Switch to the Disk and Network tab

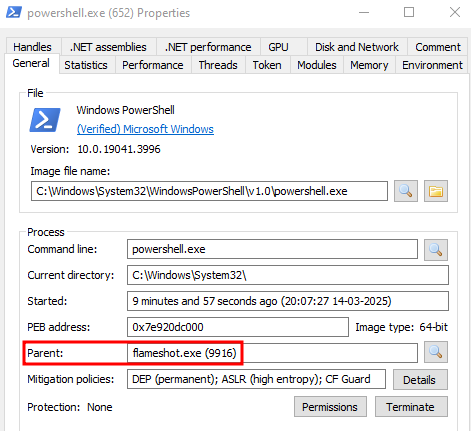click(x=357, y=47)
